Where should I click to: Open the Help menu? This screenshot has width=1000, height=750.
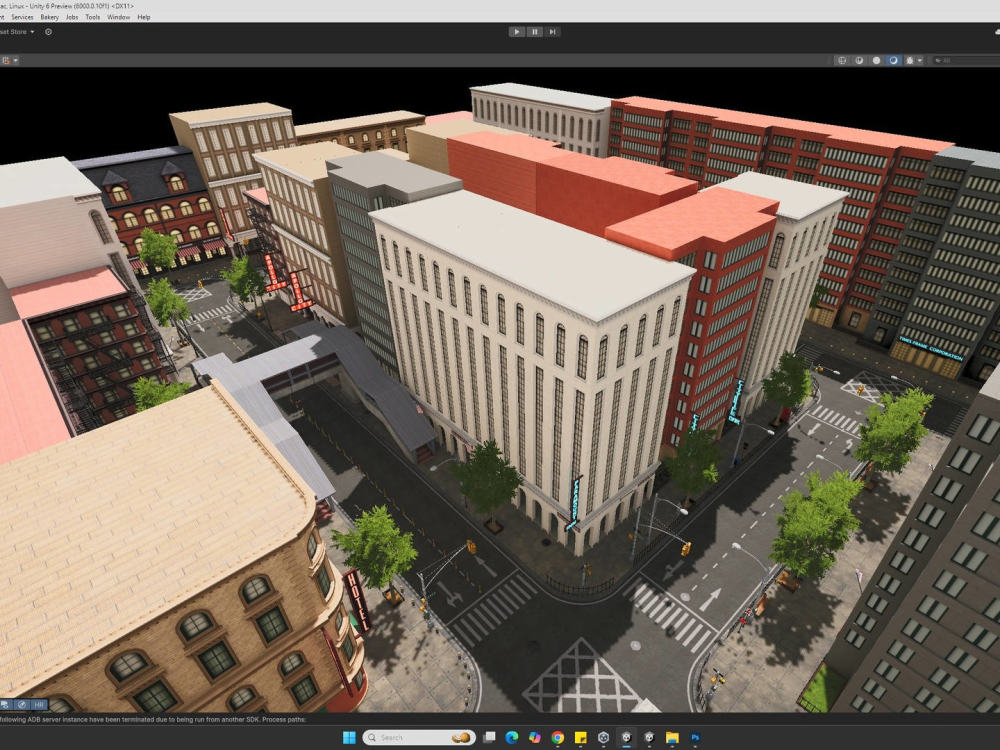click(x=144, y=17)
